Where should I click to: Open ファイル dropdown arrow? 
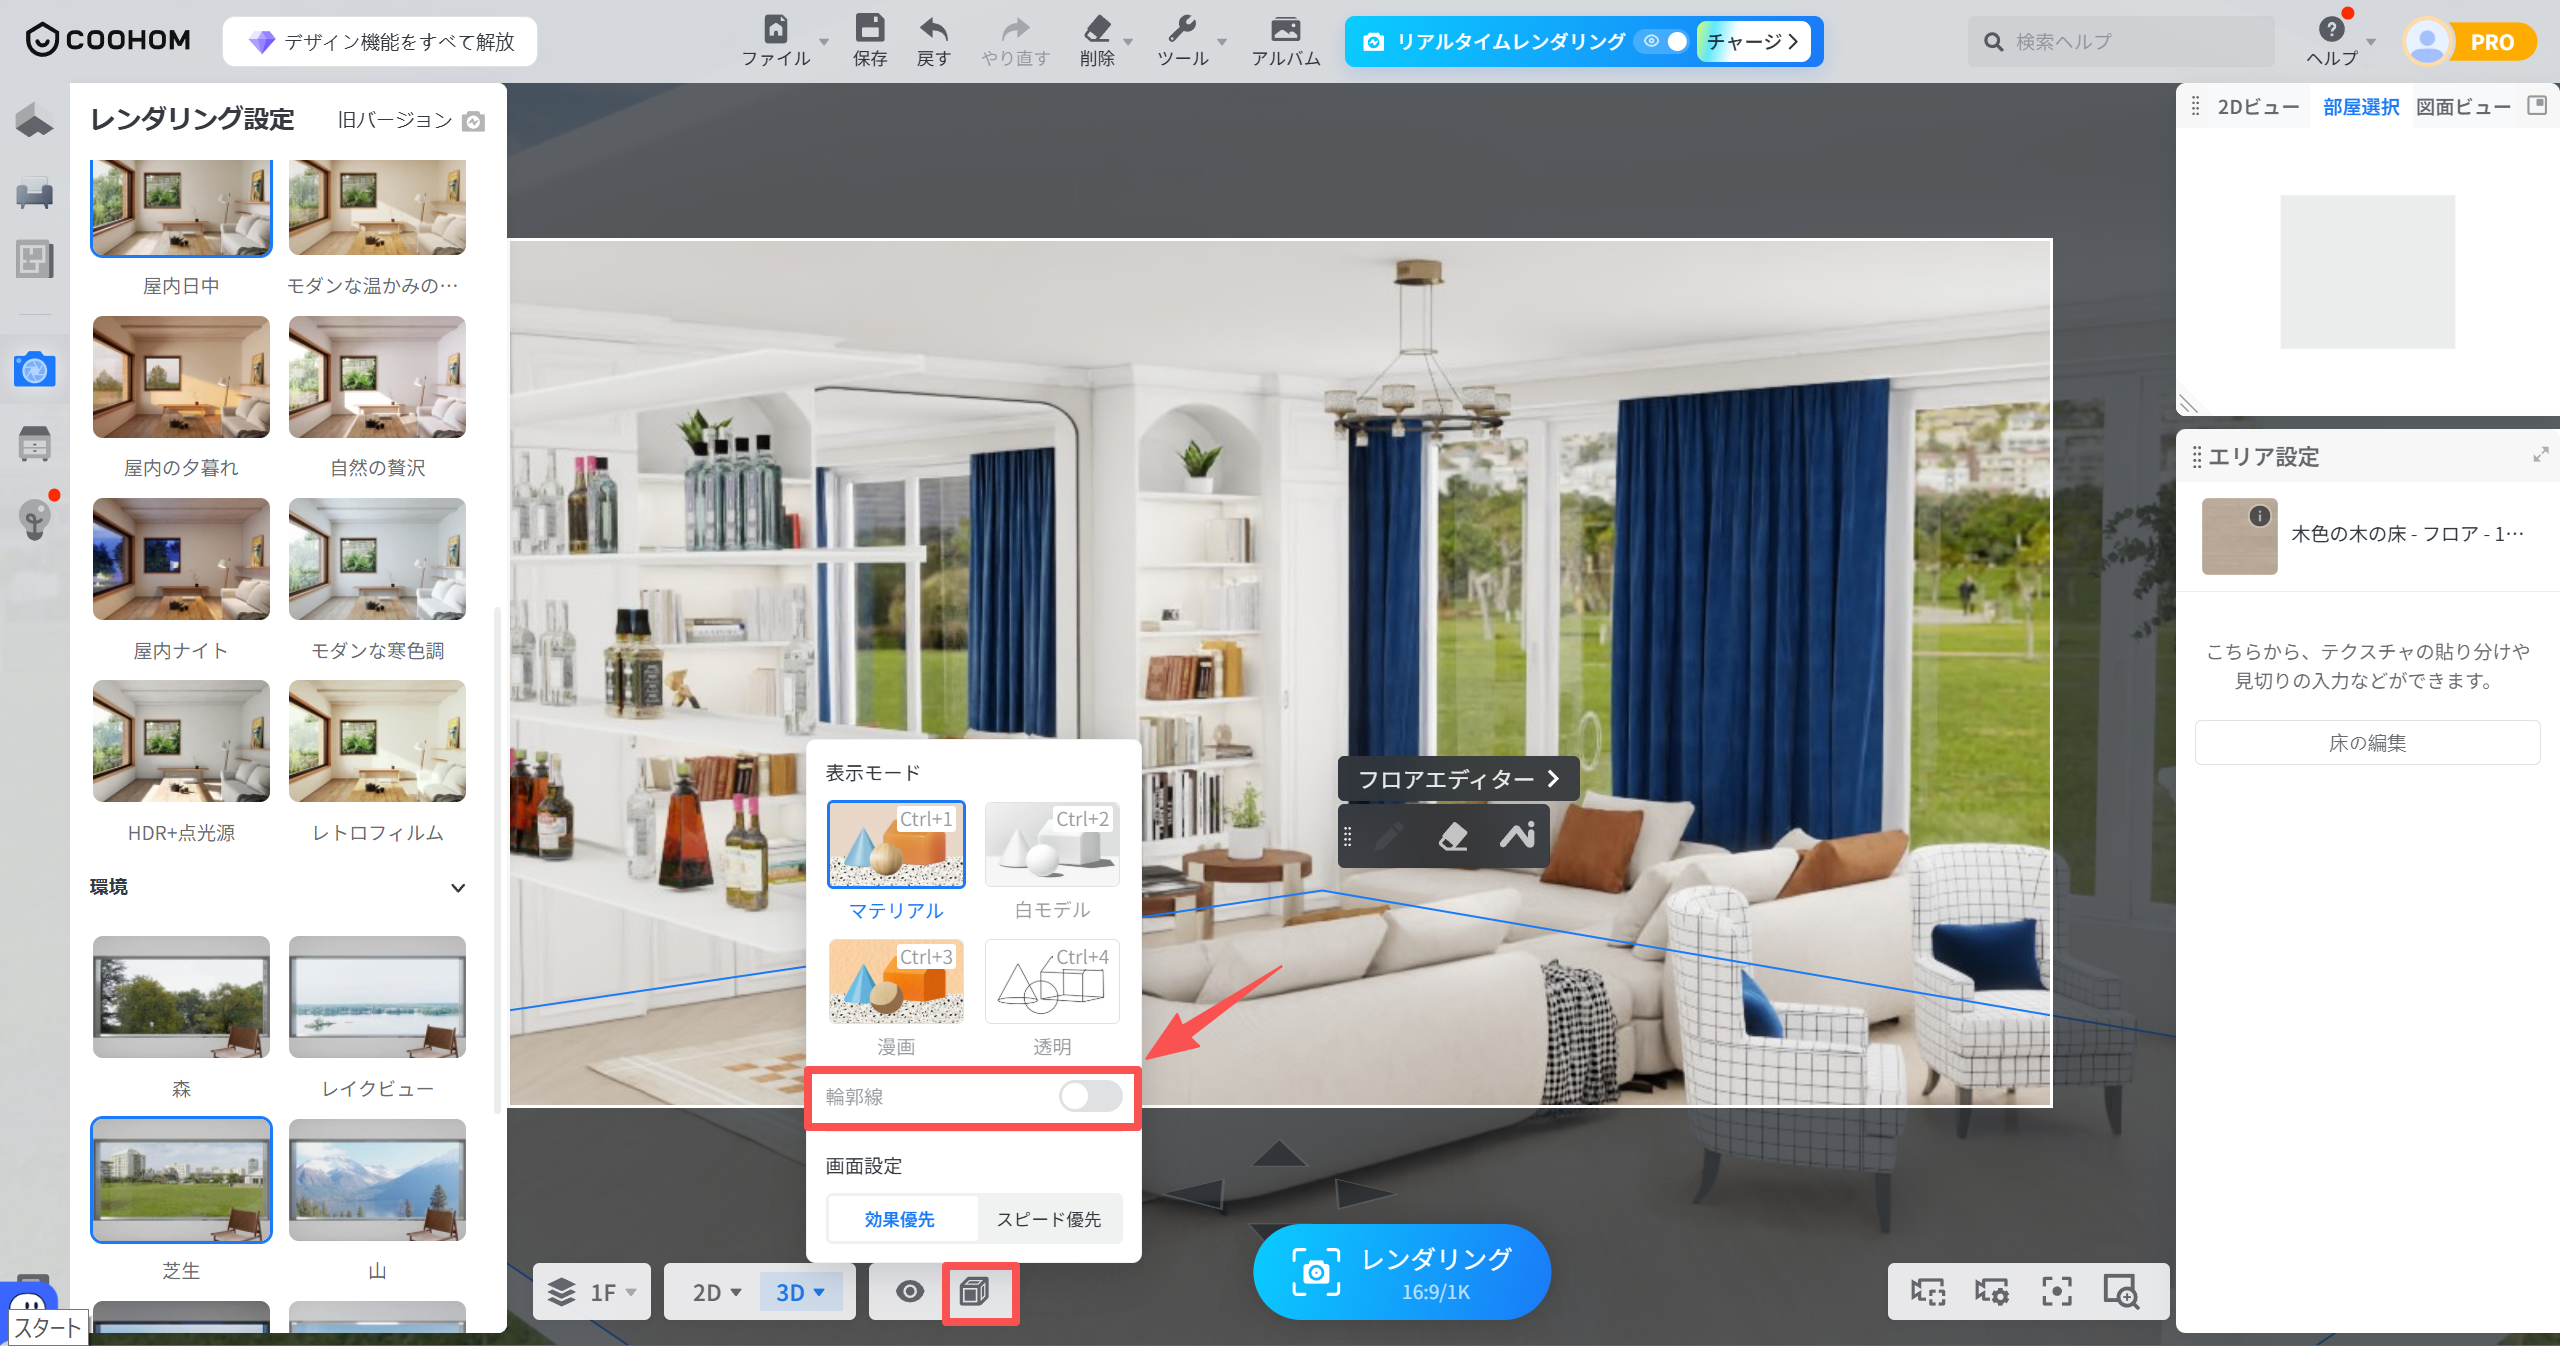pyautogui.click(x=824, y=42)
